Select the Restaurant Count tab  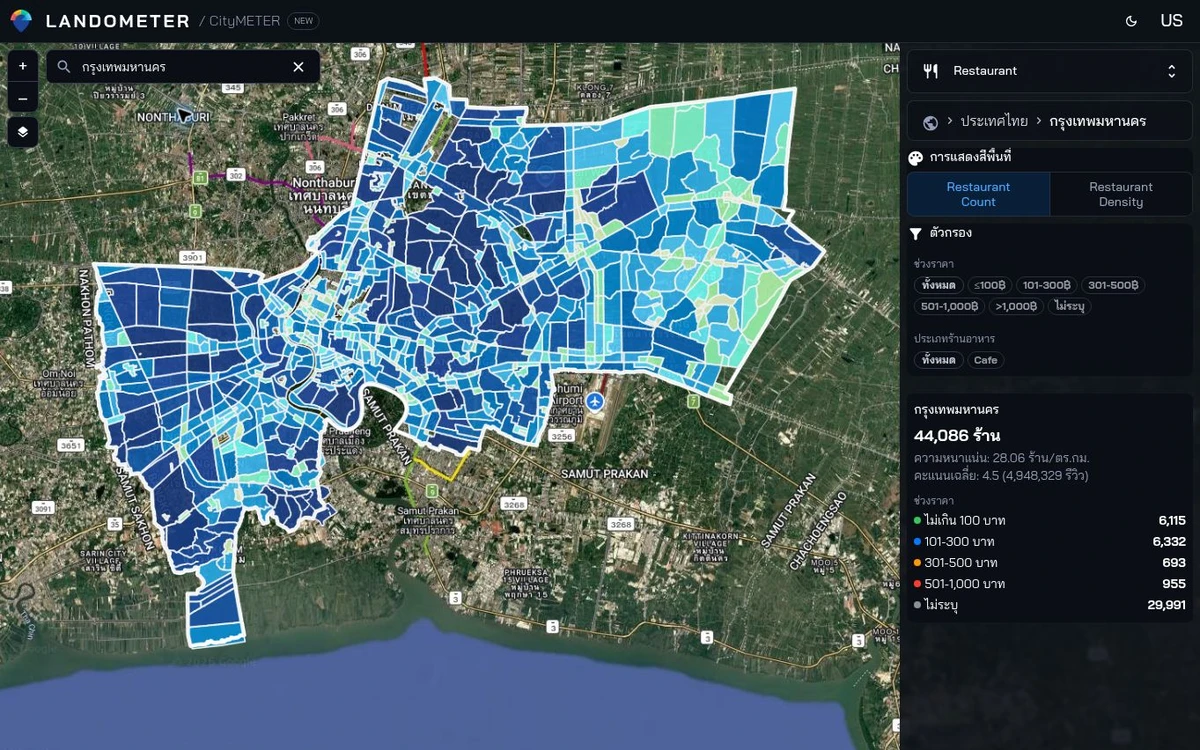coord(978,194)
